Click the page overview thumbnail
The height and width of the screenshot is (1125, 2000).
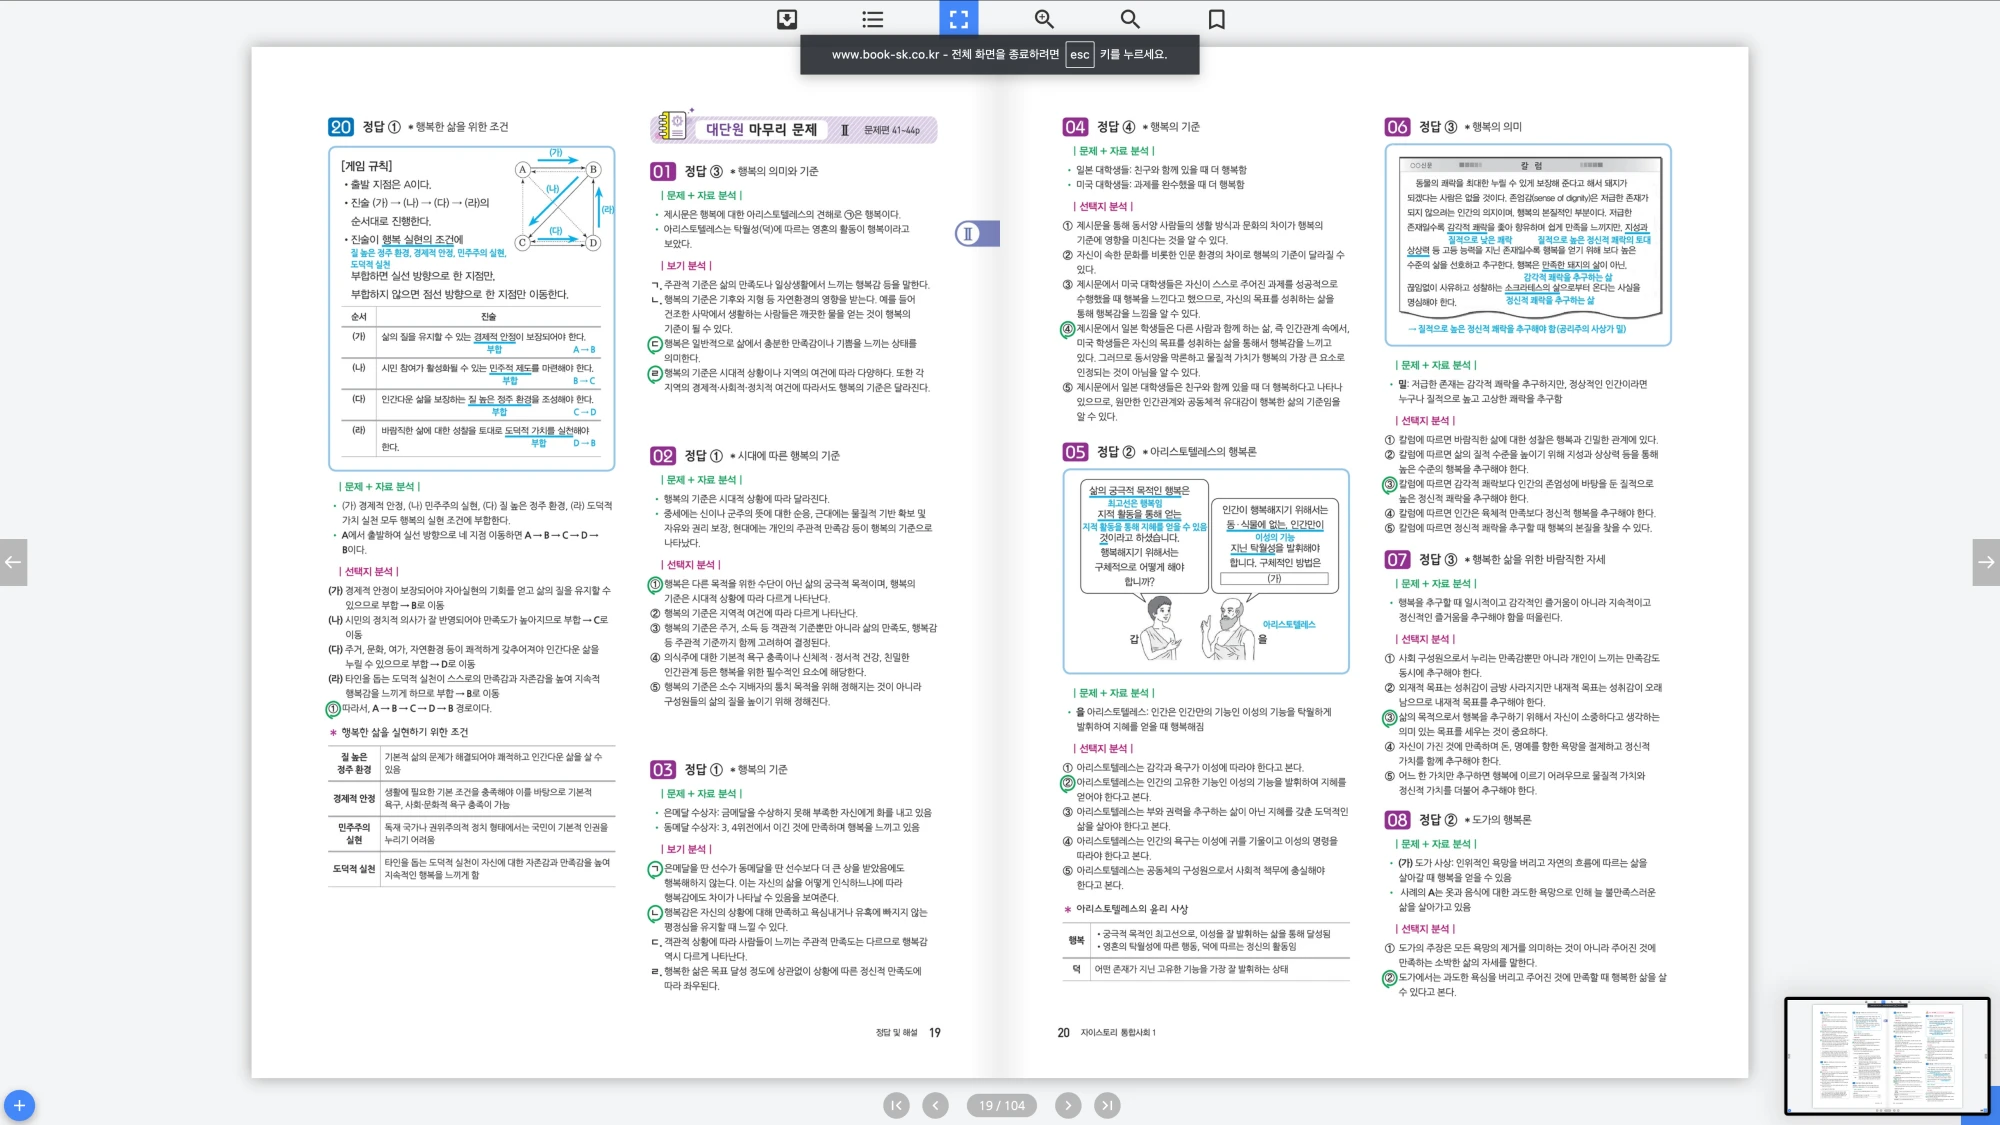[x=1886, y=1055]
